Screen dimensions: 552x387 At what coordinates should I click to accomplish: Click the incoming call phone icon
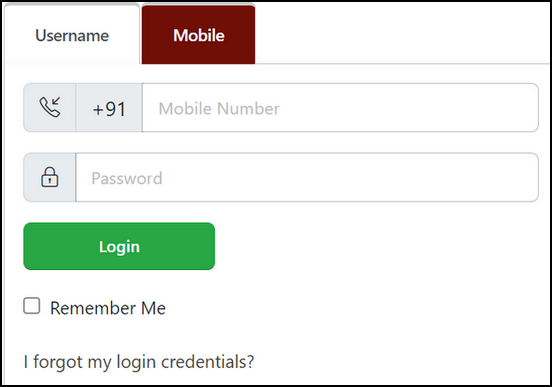[50, 107]
